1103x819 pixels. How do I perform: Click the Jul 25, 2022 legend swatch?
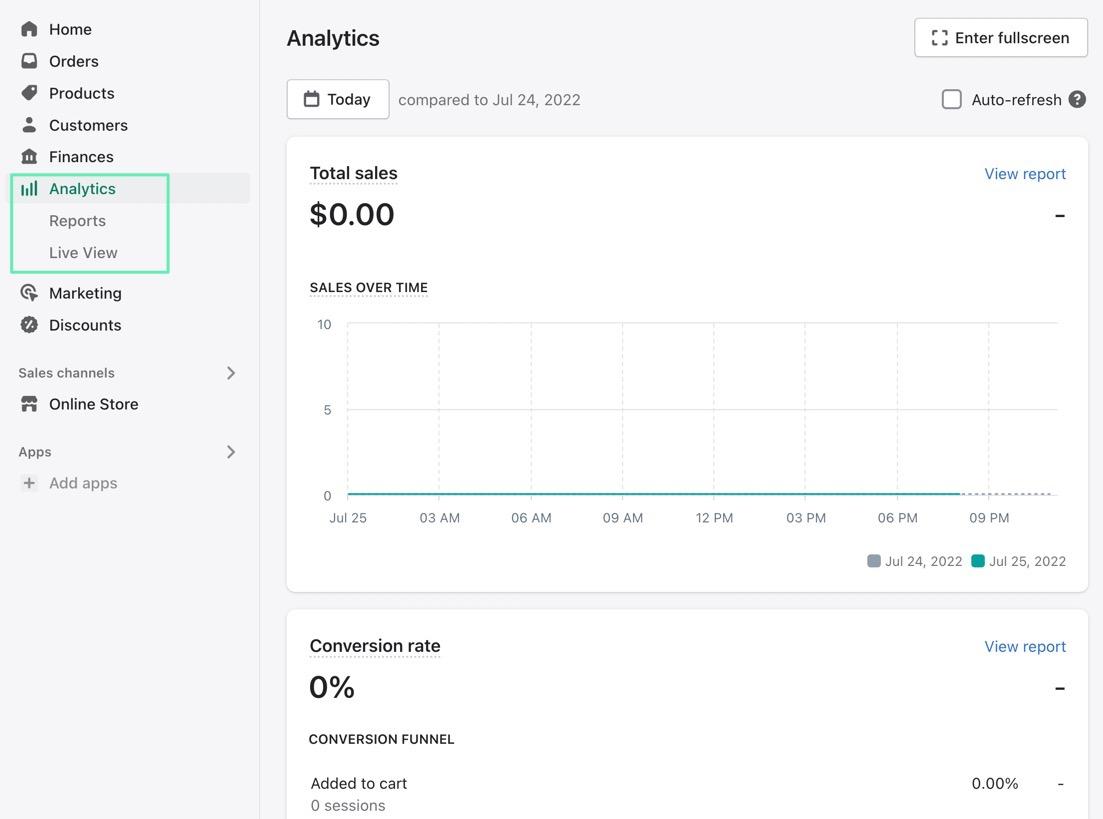[x=978, y=561]
